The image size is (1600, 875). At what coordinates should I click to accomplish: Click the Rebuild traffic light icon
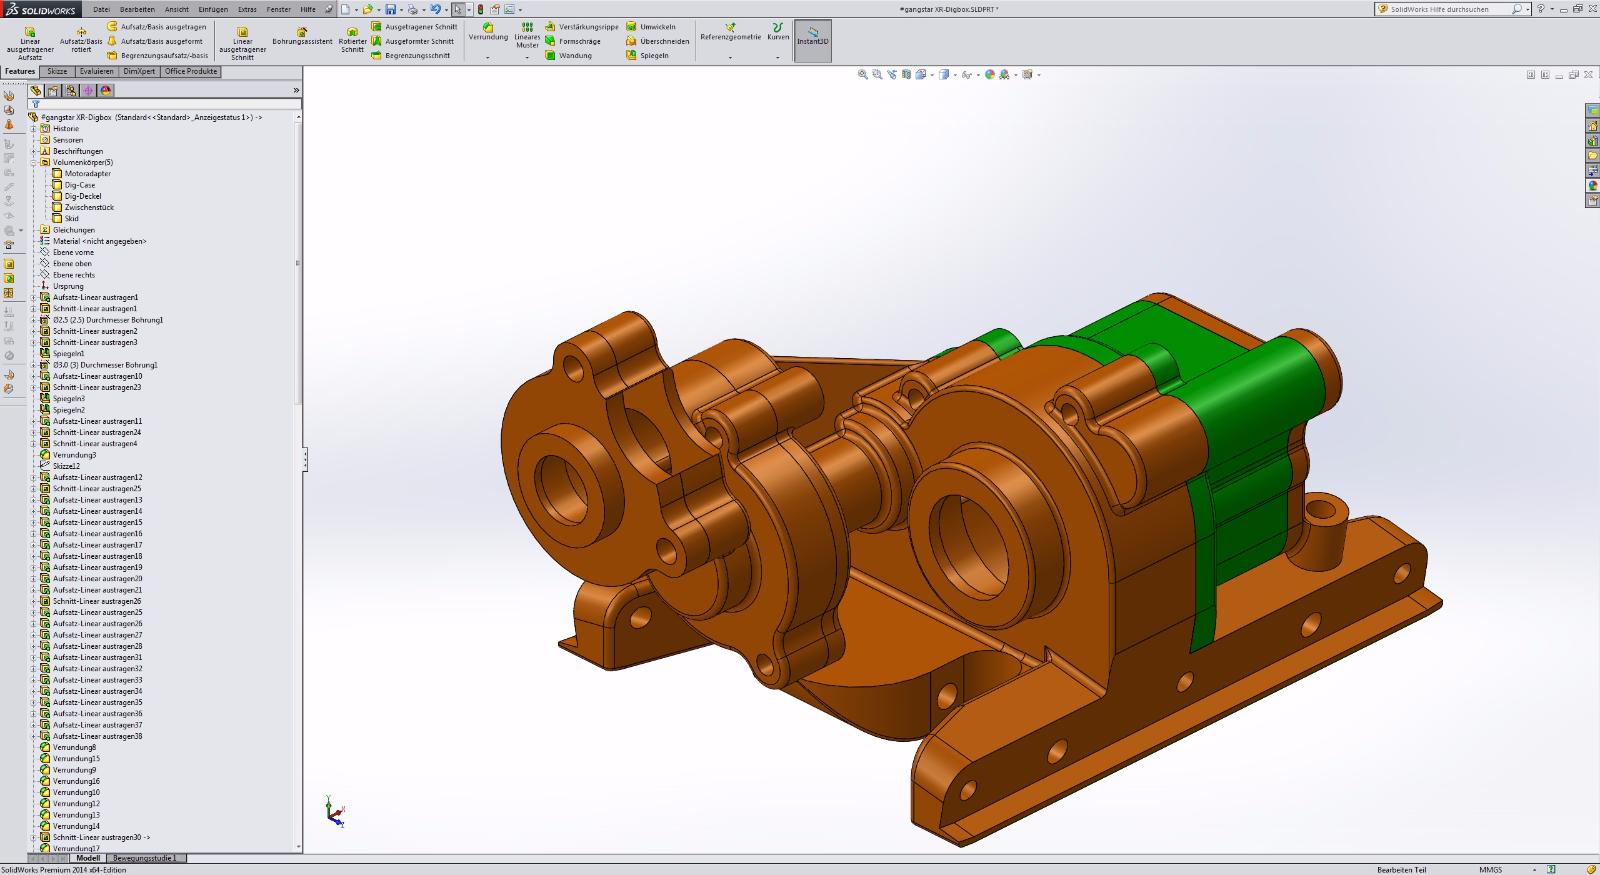point(480,9)
